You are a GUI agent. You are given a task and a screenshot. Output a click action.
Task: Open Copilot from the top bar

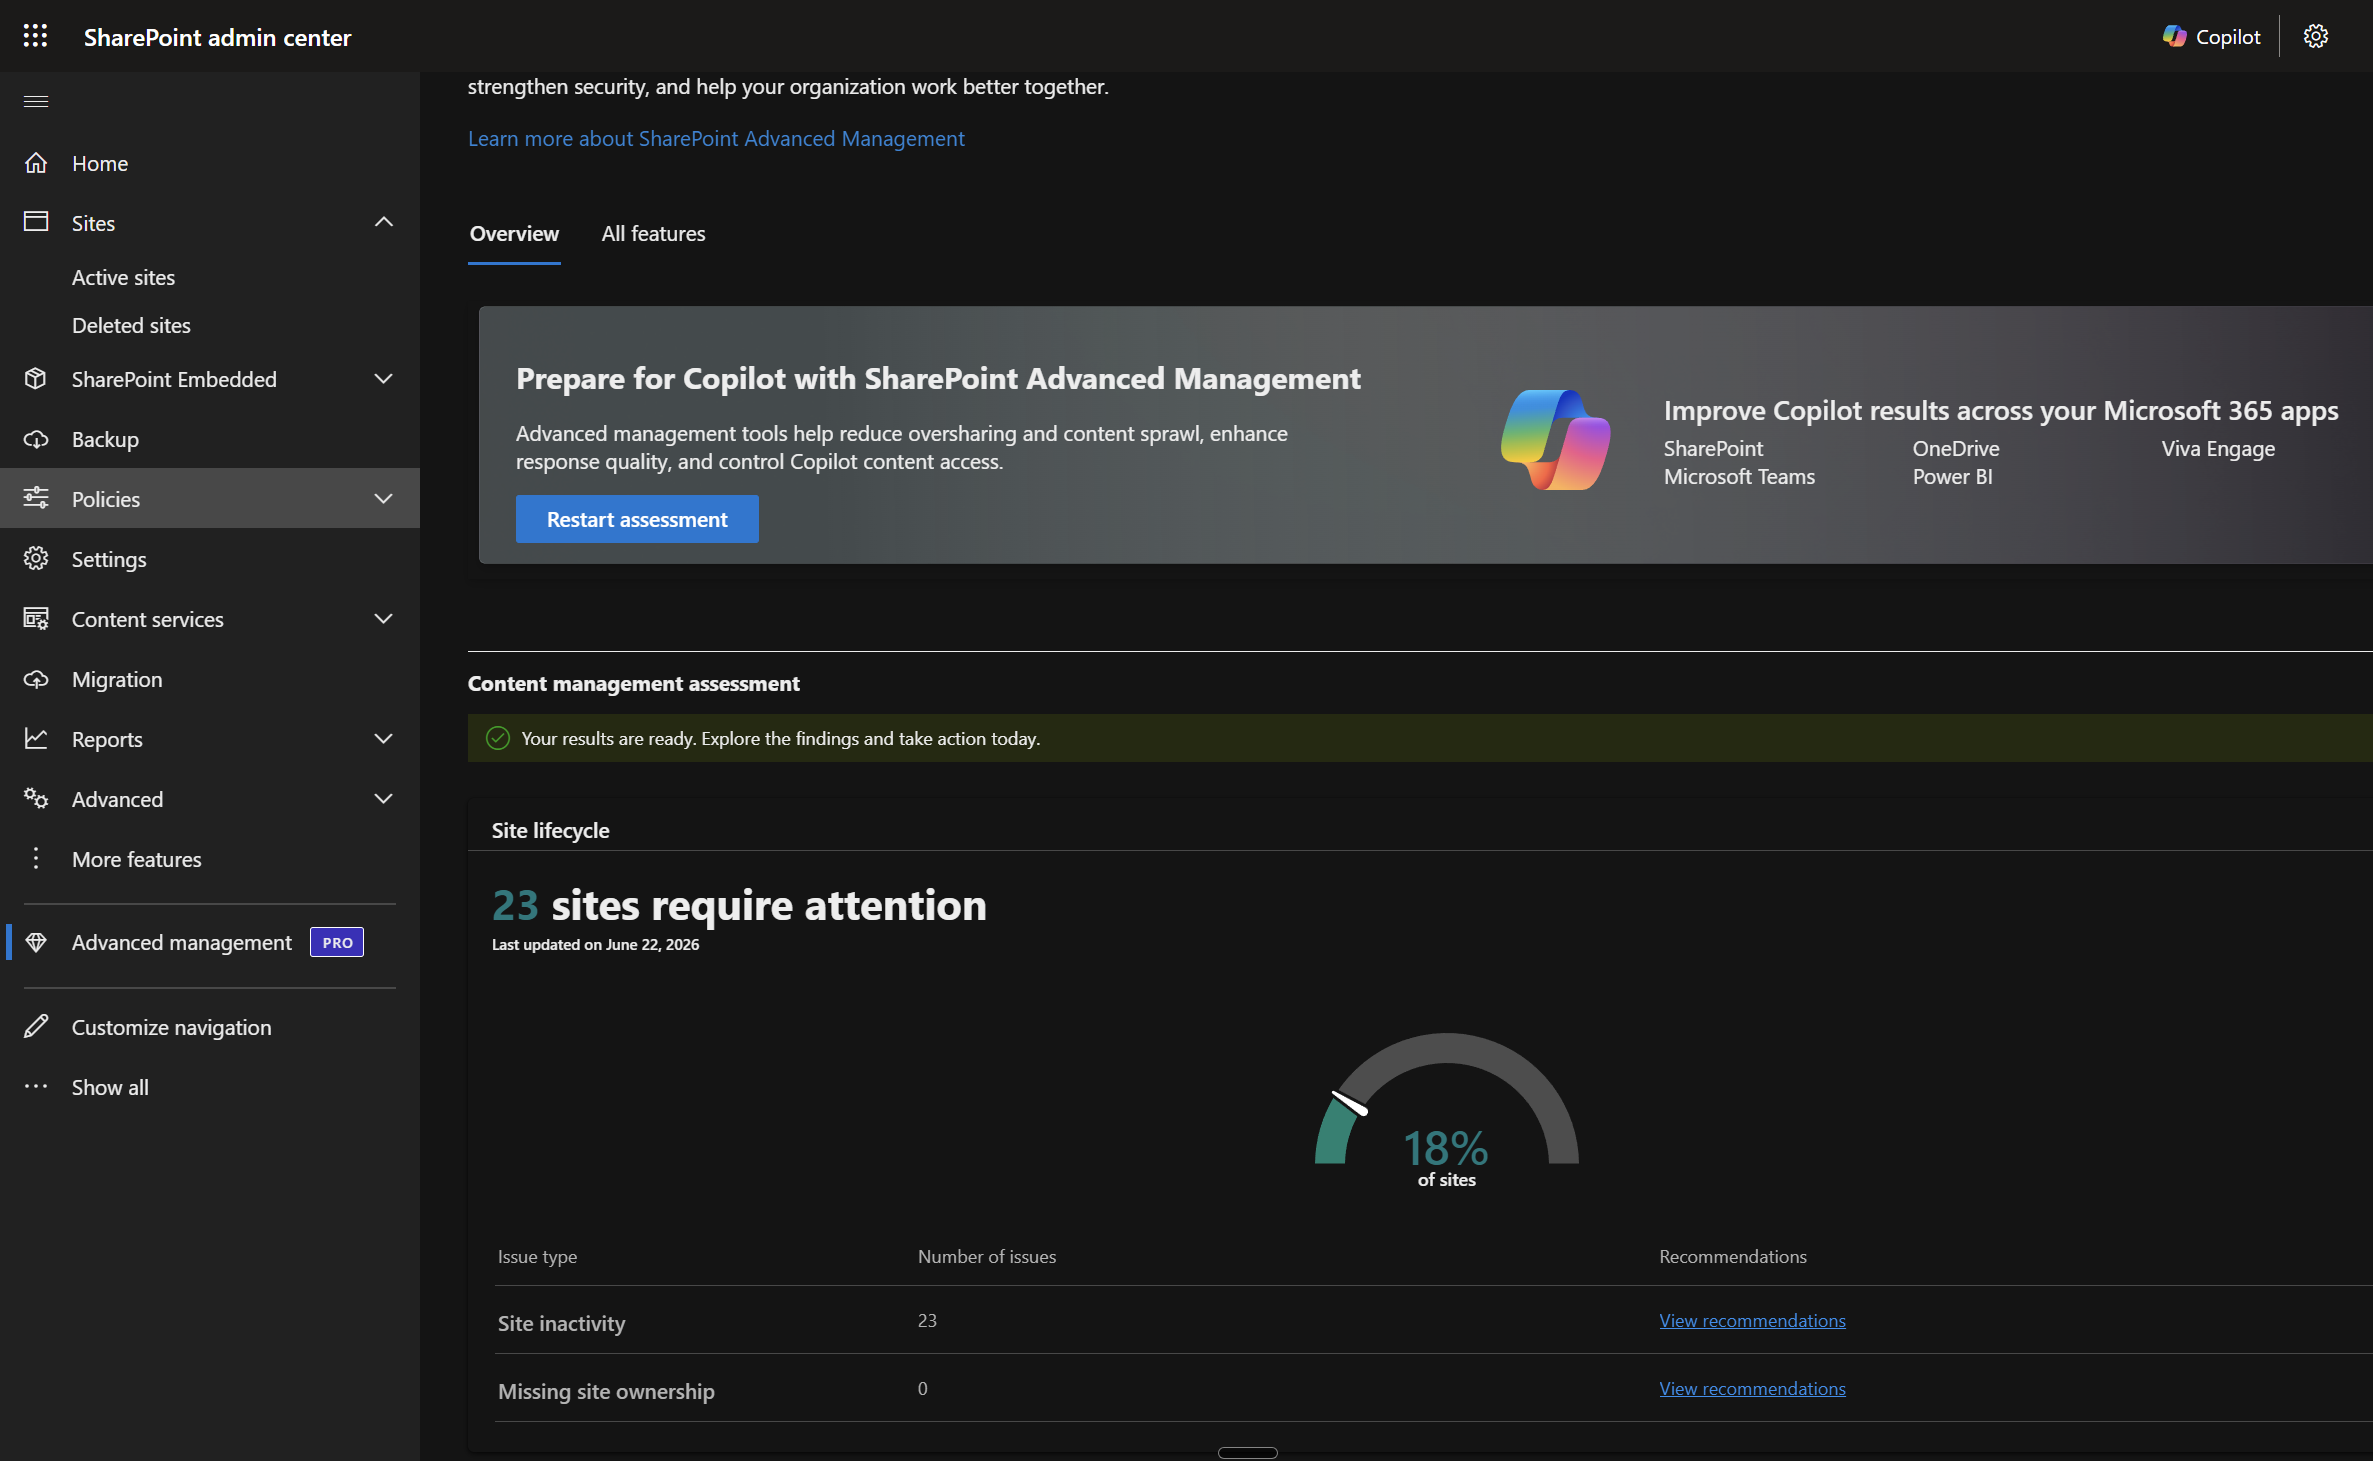pos(2210,37)
